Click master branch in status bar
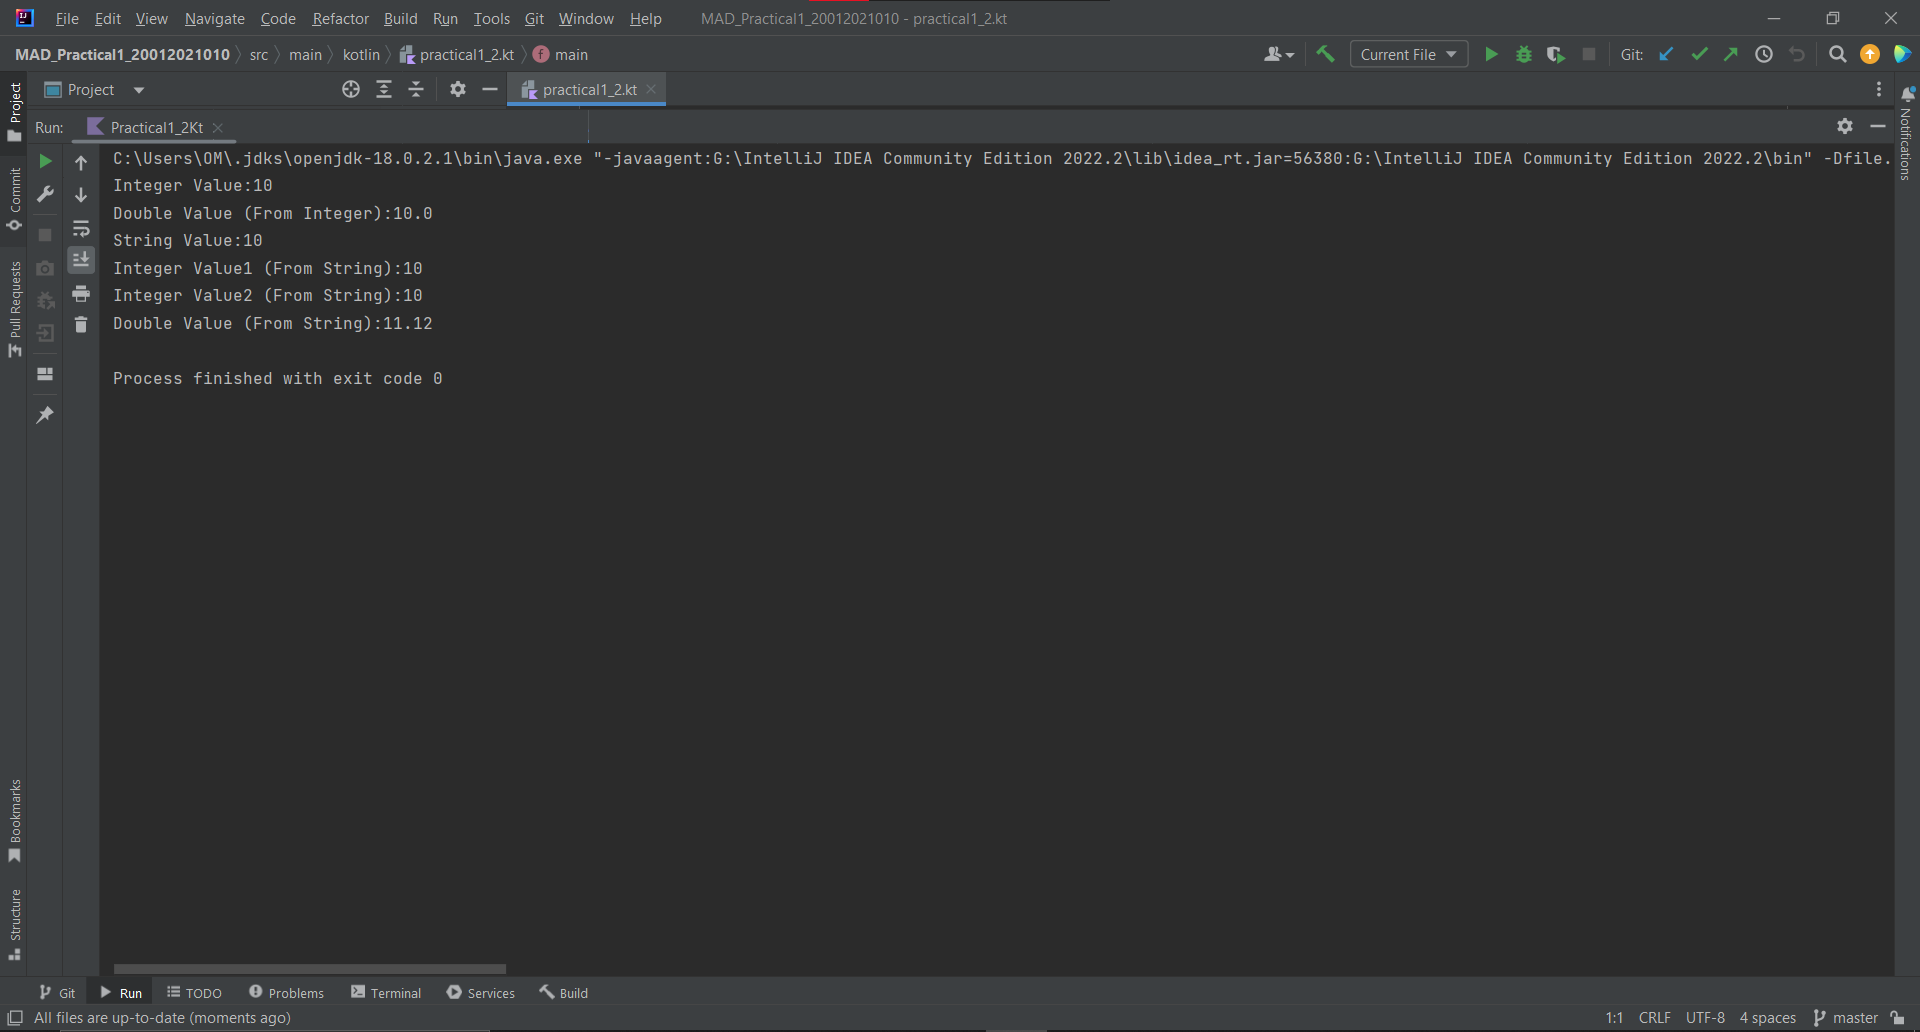 point(1845,1017)
